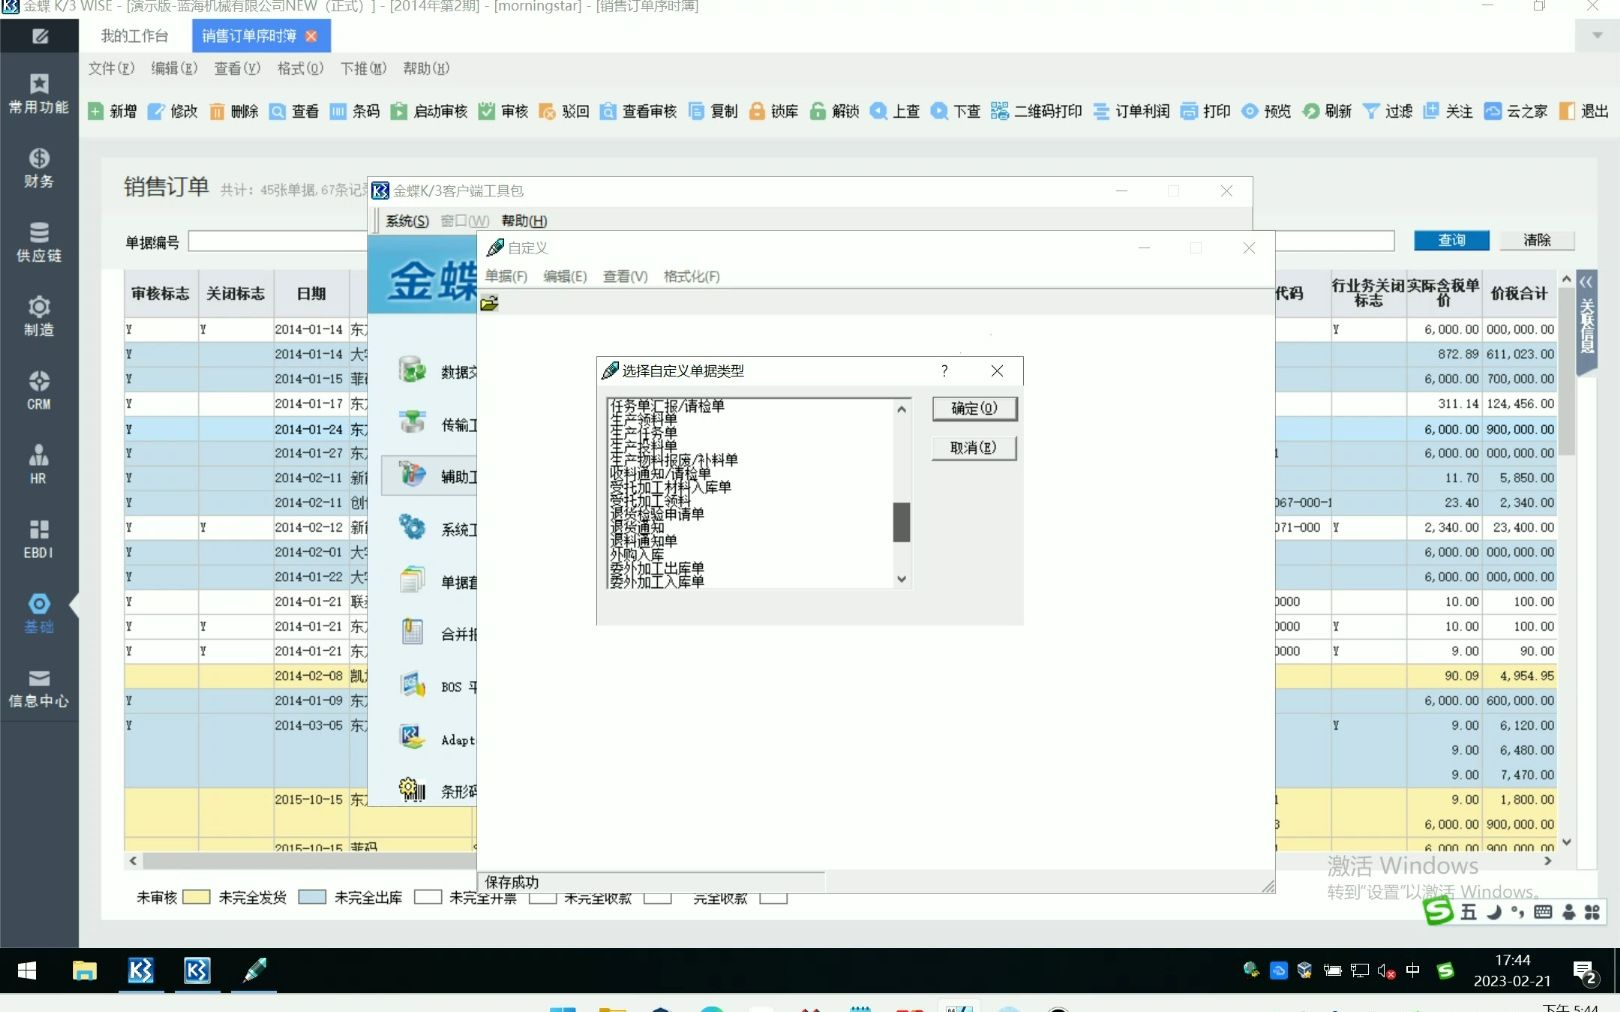Click the 清除 button
This screenshot has width=1620, height=1012.
click(x=1537, y=240)
